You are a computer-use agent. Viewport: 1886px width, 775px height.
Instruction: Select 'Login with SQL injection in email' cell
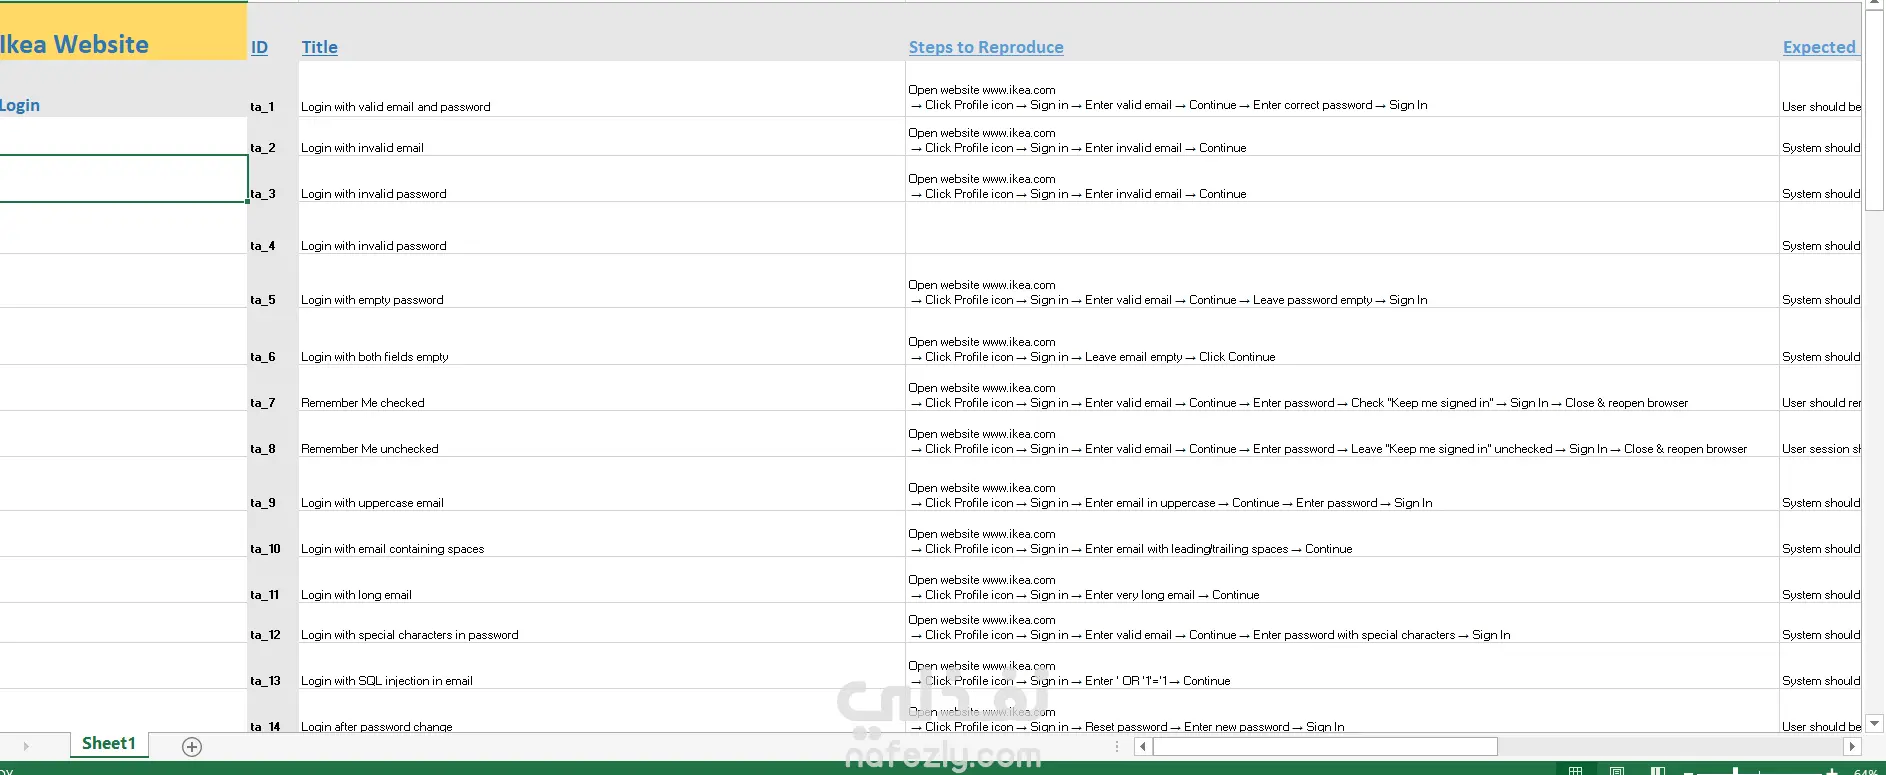tap(601, 666)
